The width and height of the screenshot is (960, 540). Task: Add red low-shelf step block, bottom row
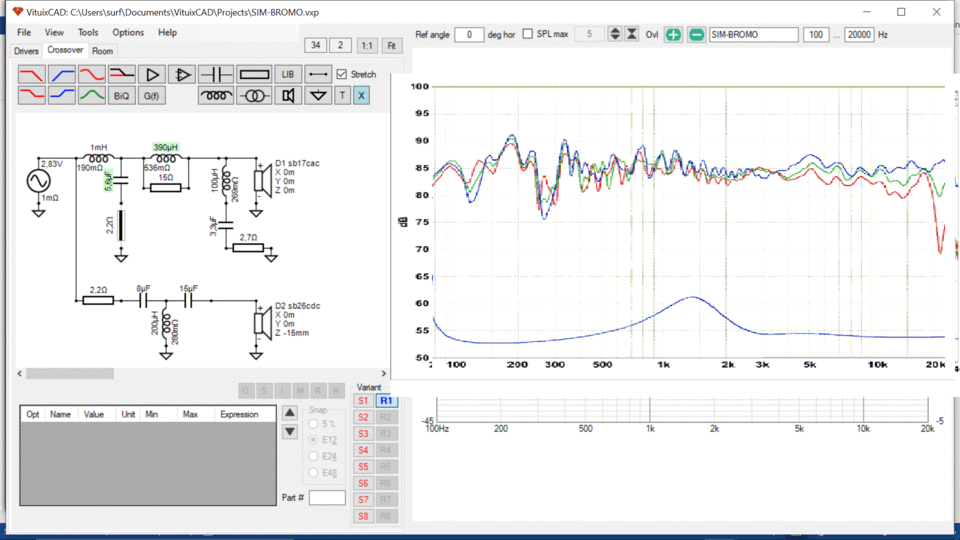tap(31, 96)
